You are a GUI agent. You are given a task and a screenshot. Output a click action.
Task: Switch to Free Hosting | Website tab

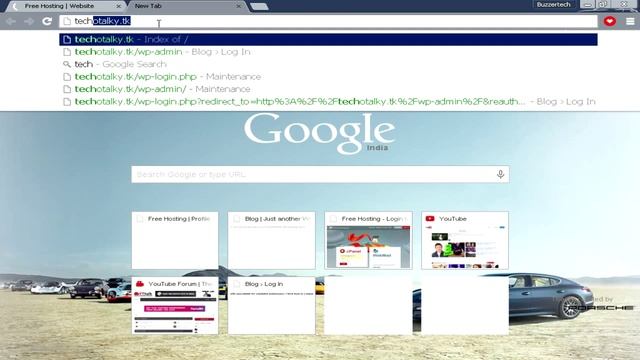point(65,6)
